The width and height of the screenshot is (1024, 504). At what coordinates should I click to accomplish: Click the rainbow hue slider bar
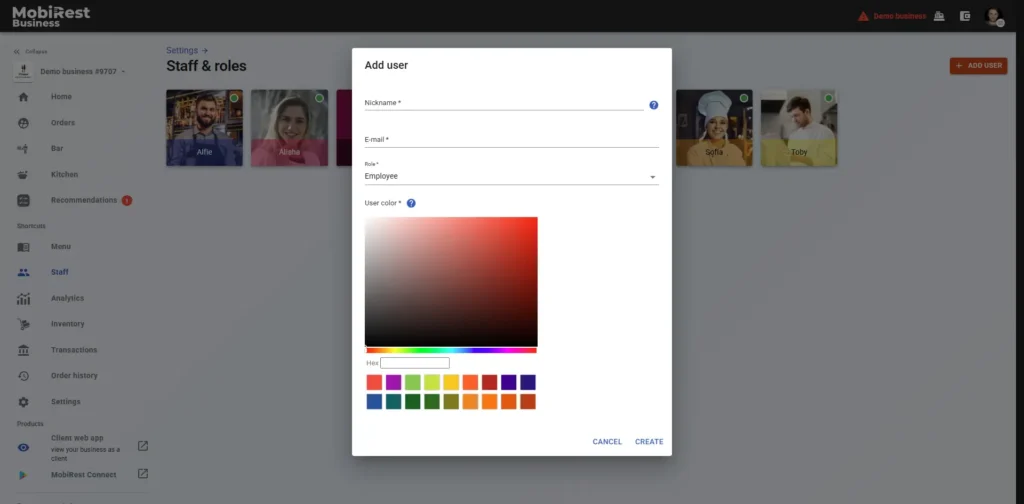click(x=451, y=350)
